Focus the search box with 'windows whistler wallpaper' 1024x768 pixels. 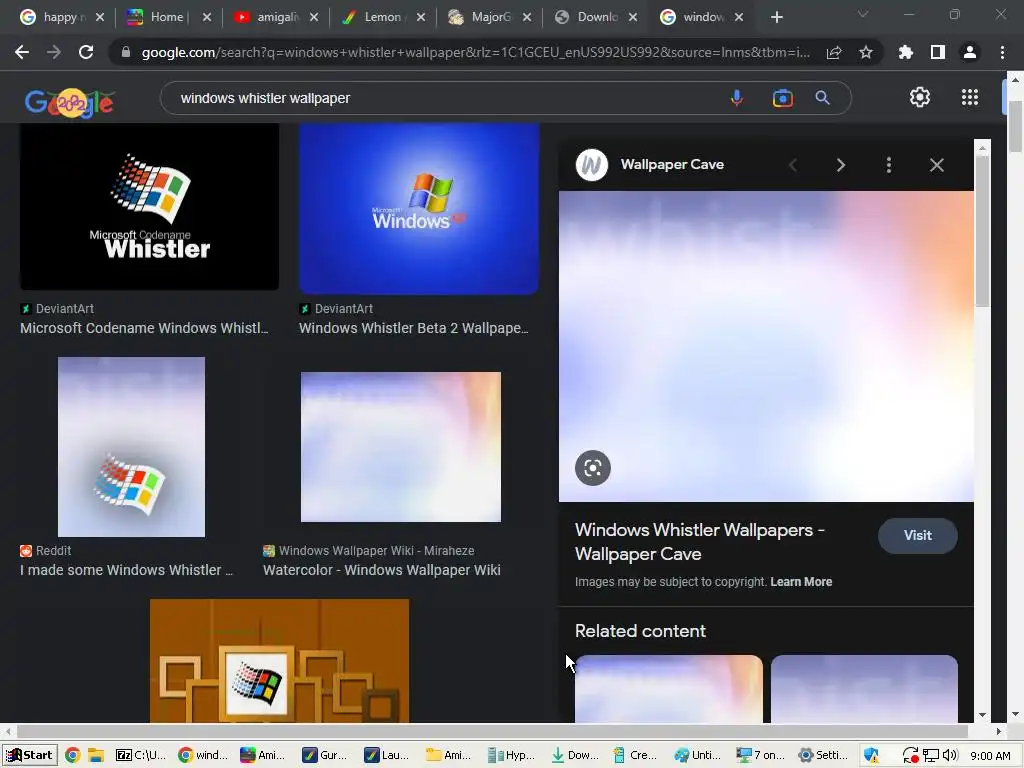[x=444, y=98]
